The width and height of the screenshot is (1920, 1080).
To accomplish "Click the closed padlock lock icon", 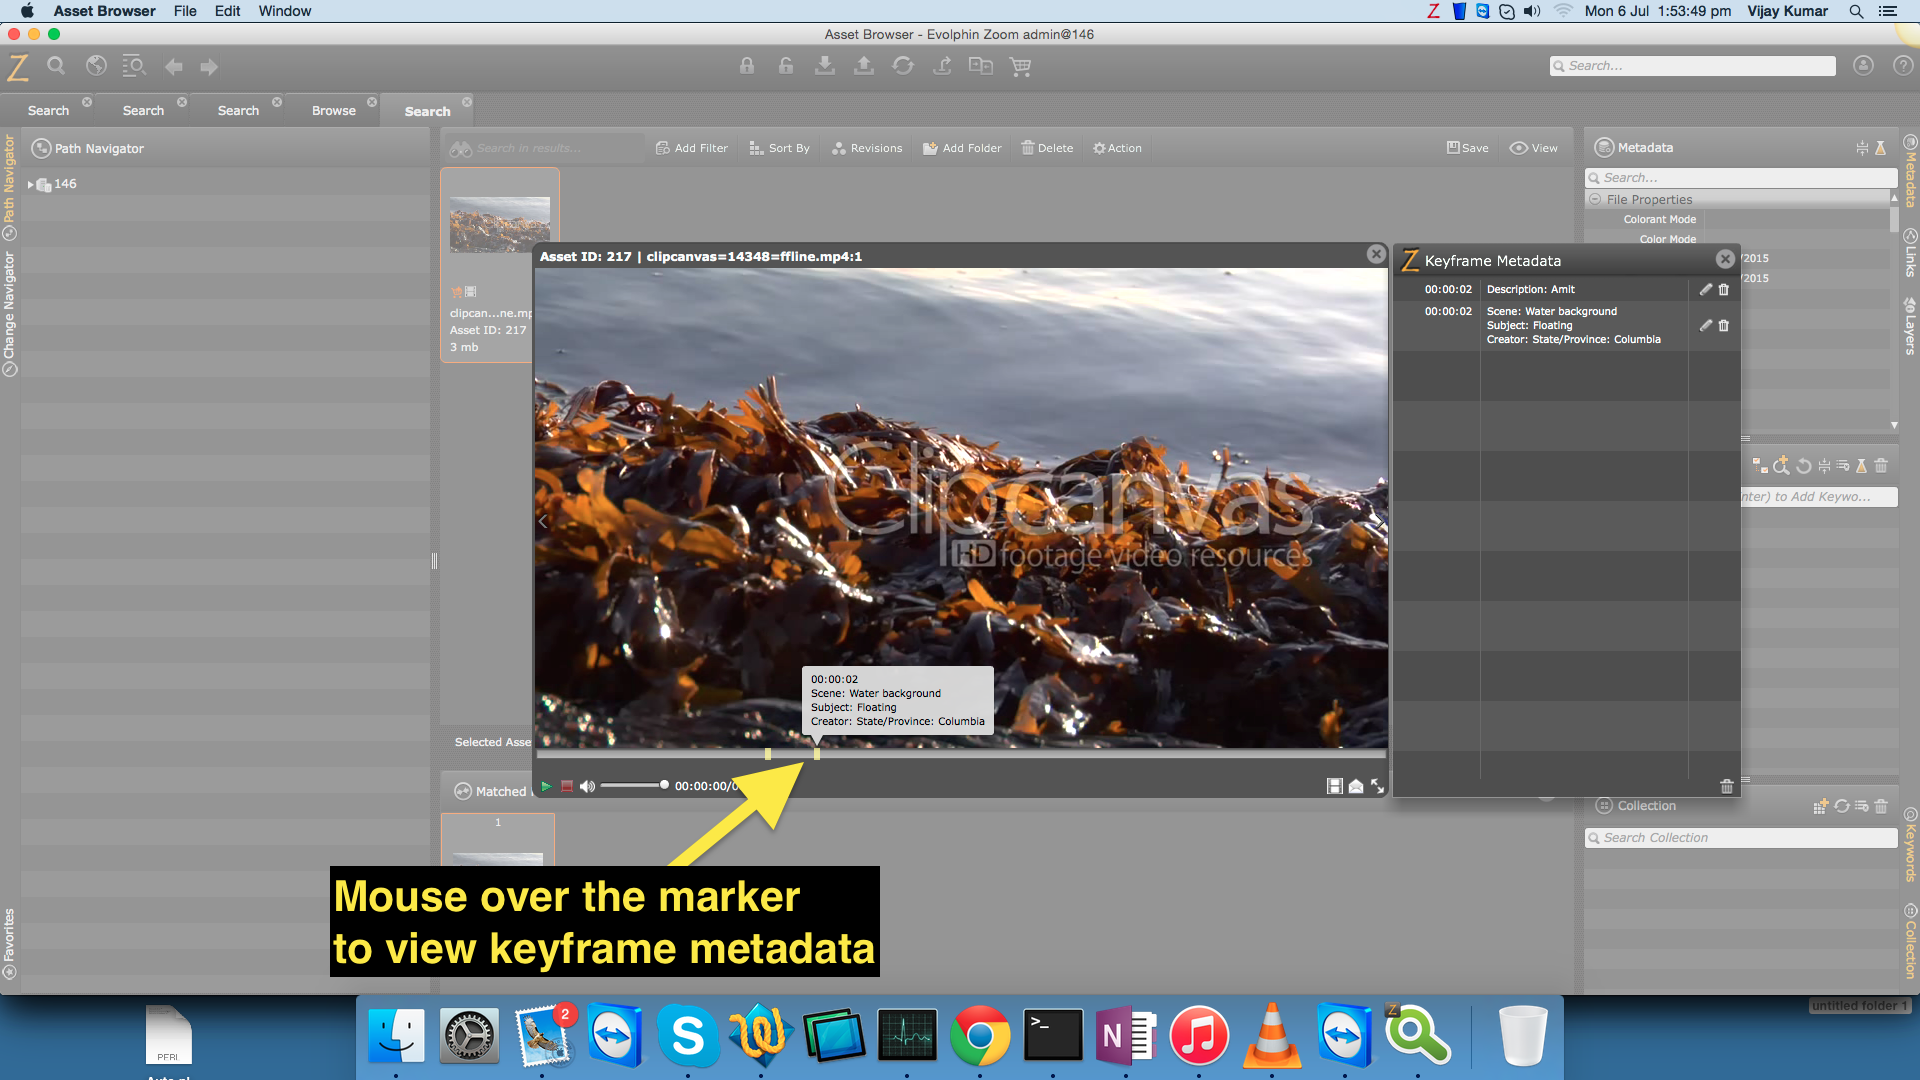I will [x=747, y=66].
